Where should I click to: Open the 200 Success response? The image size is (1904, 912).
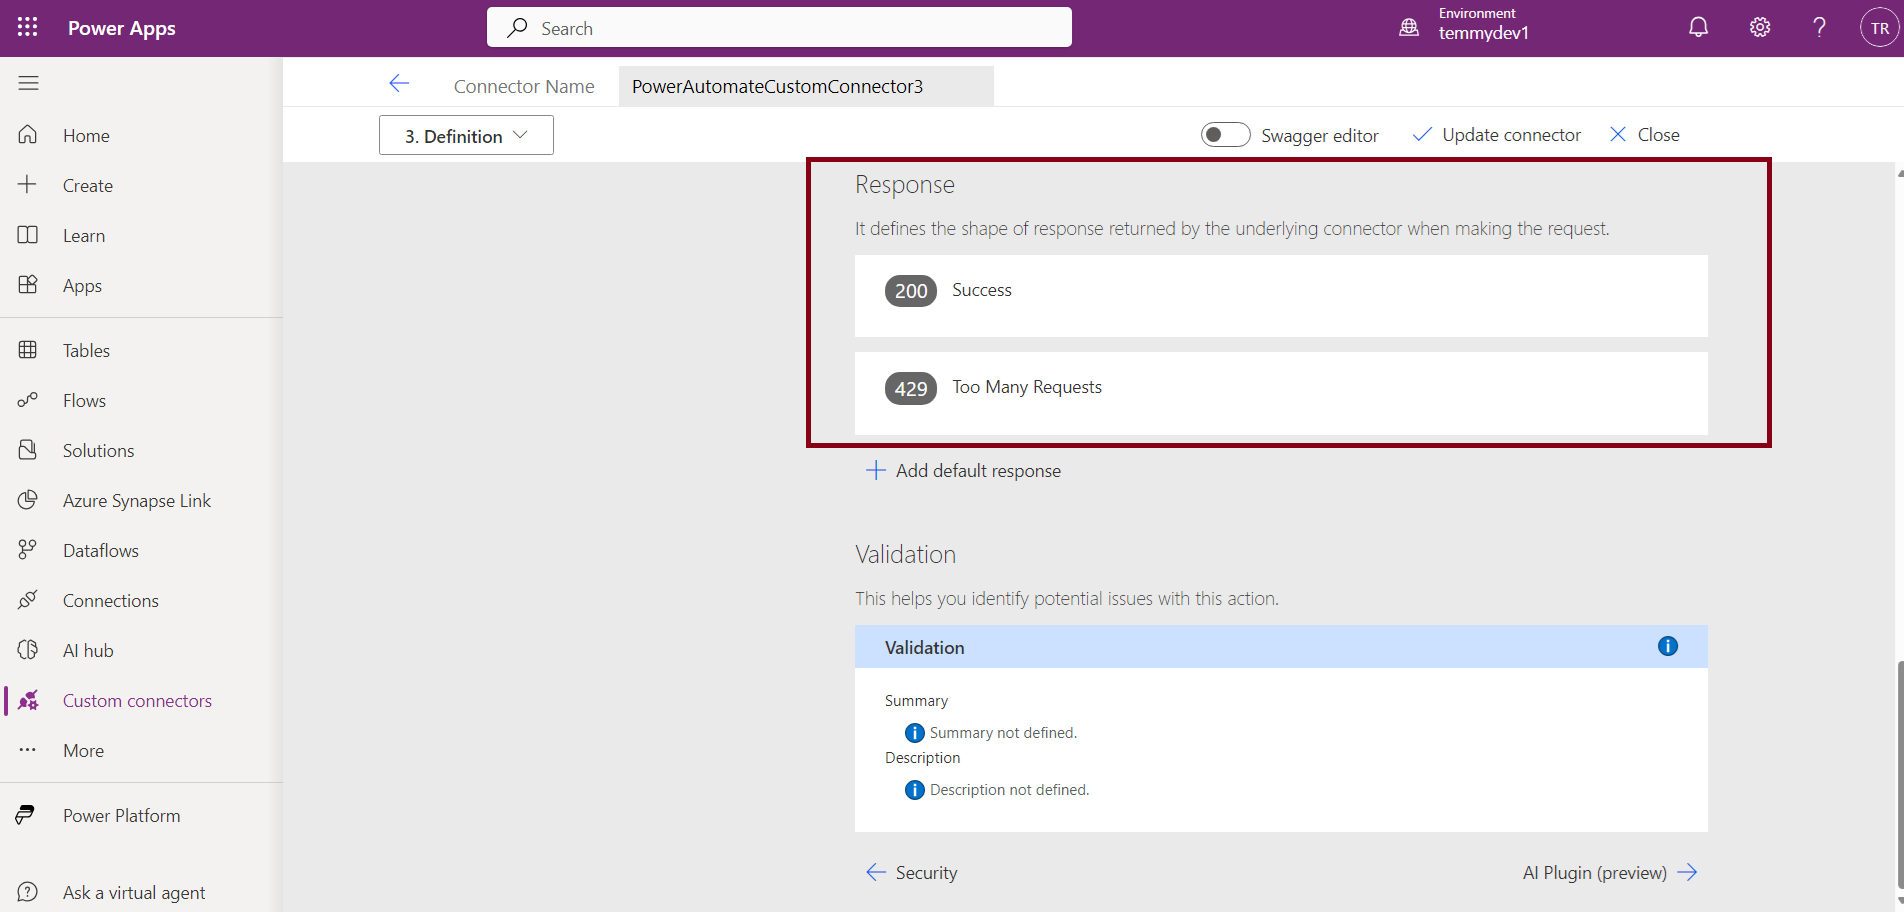[1281, 295]
